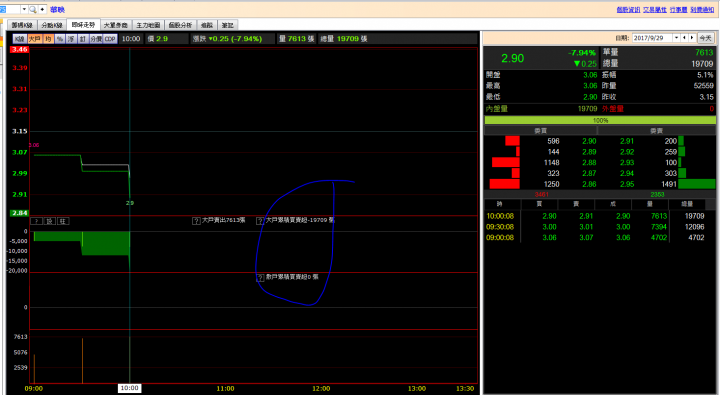The width and height of the screenshot is (720, 395).
Task: Switch to the 個股分析 tab
Action: (180, 25)
